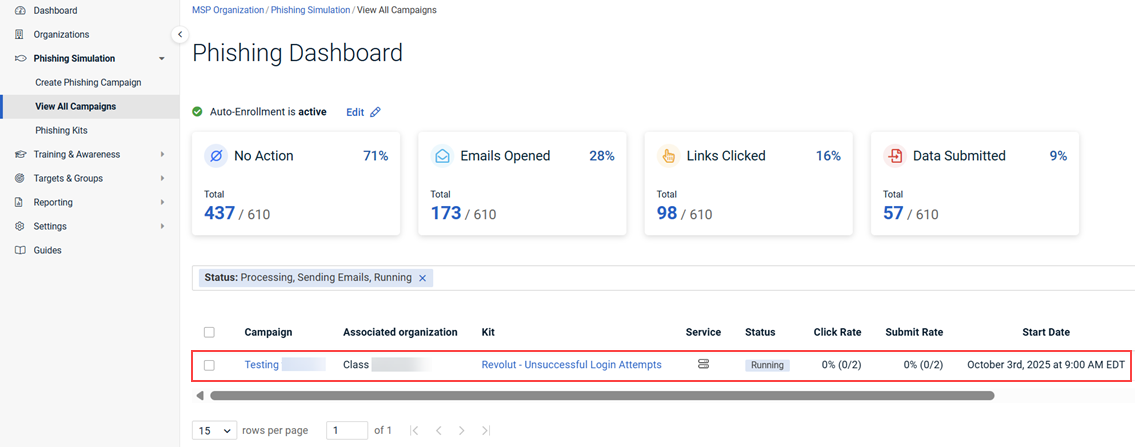Click the Emails Opened envelope icon
The height and width of the screenshot is (447, 1135).
442,156
